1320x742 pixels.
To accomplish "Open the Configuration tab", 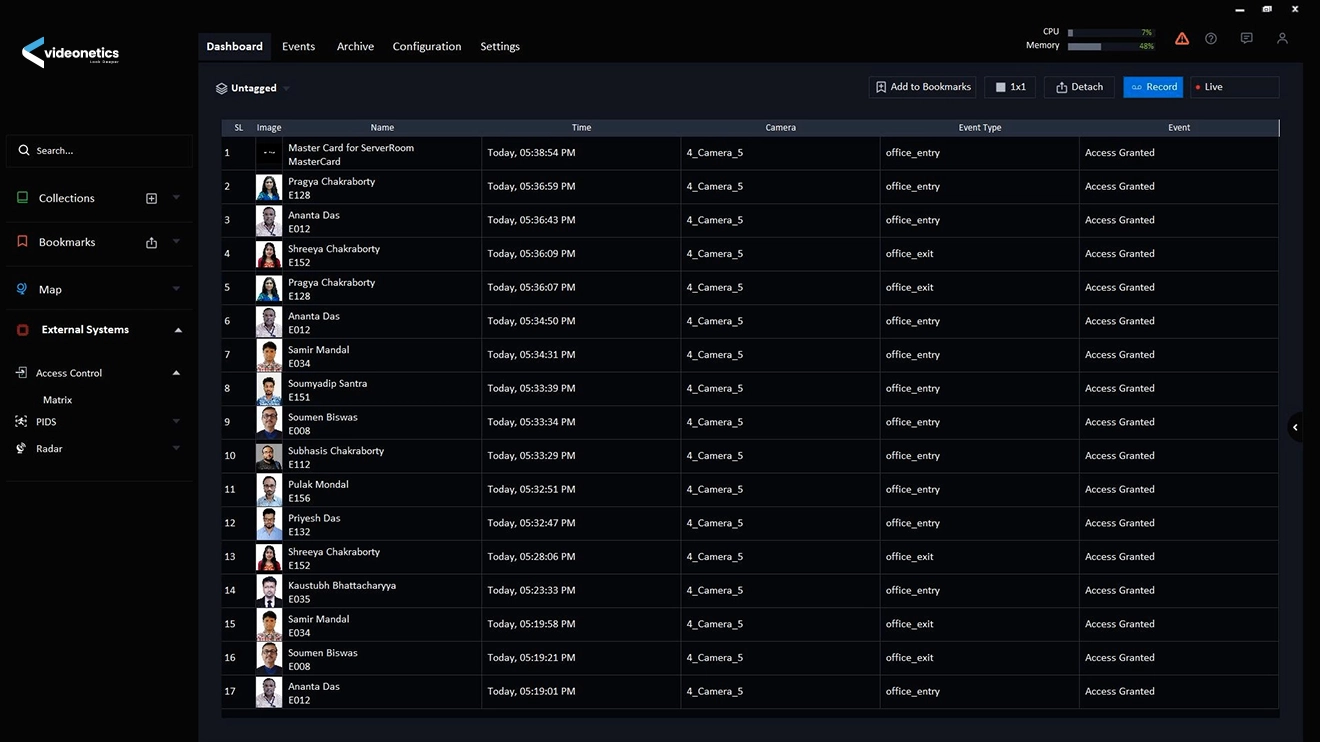I will [x=426, y=46].
